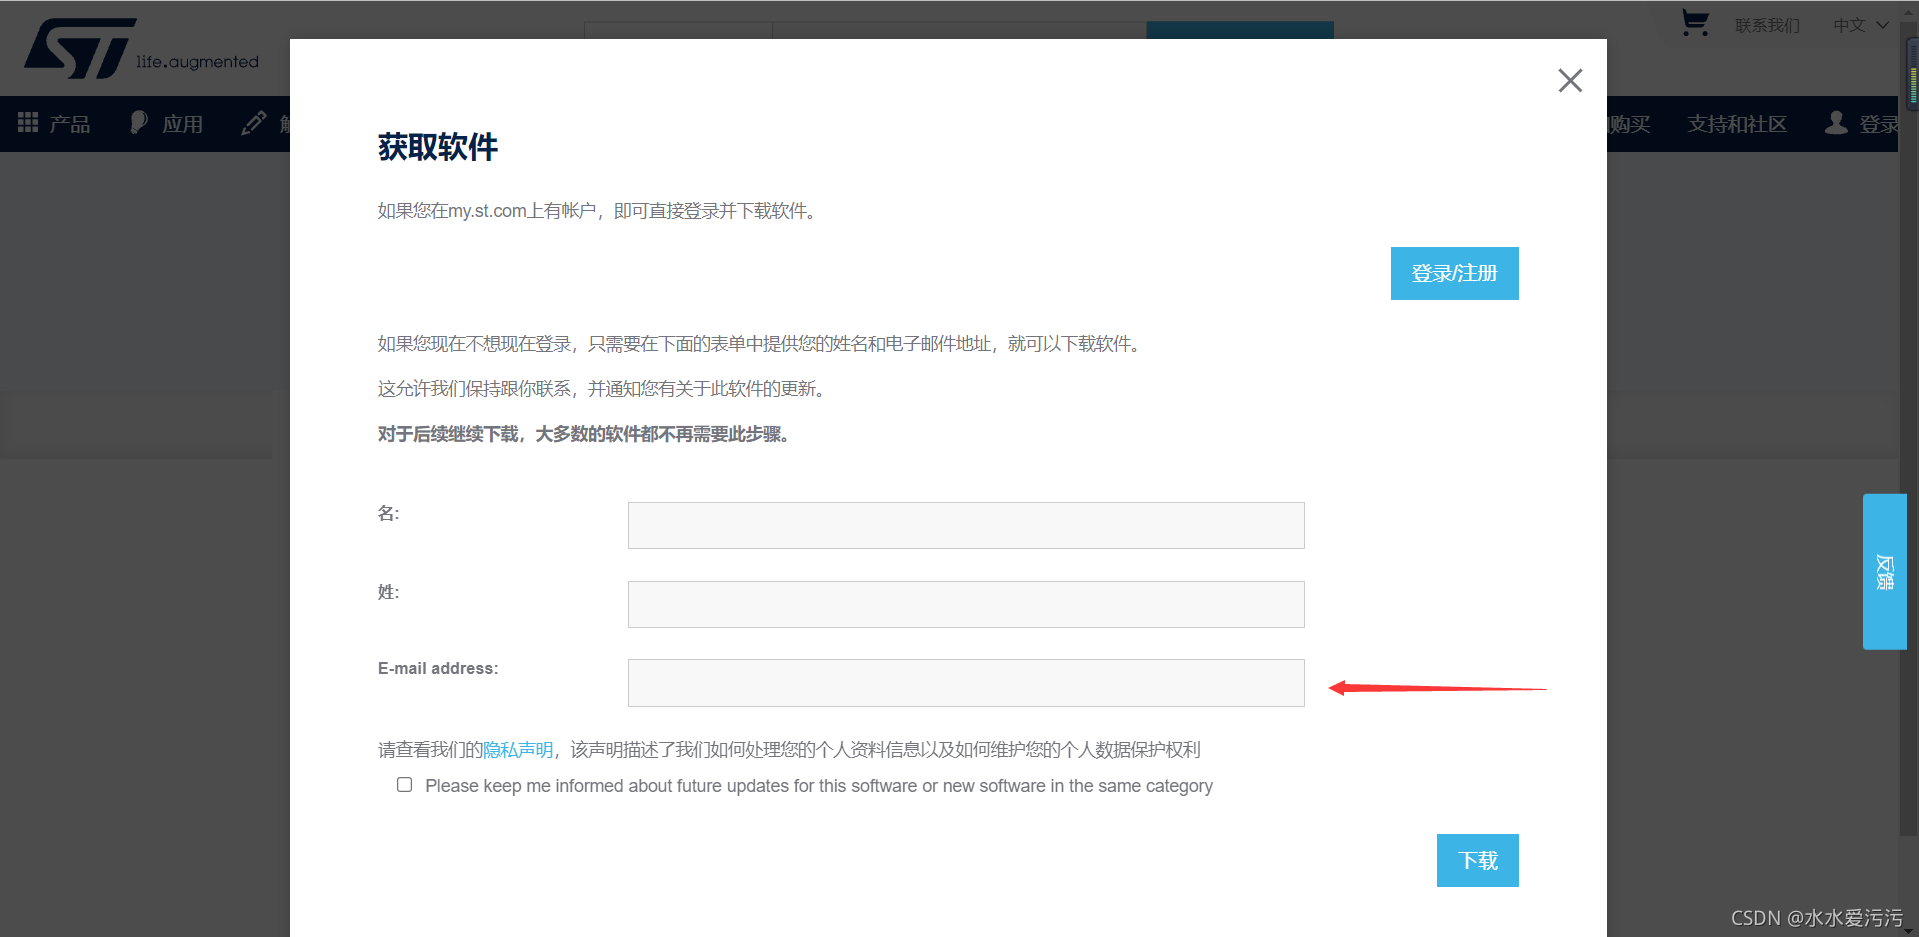This screenshot has height=937, width=1919.
Task: Click the 登录/注册 button
Action: point(1454,273)
